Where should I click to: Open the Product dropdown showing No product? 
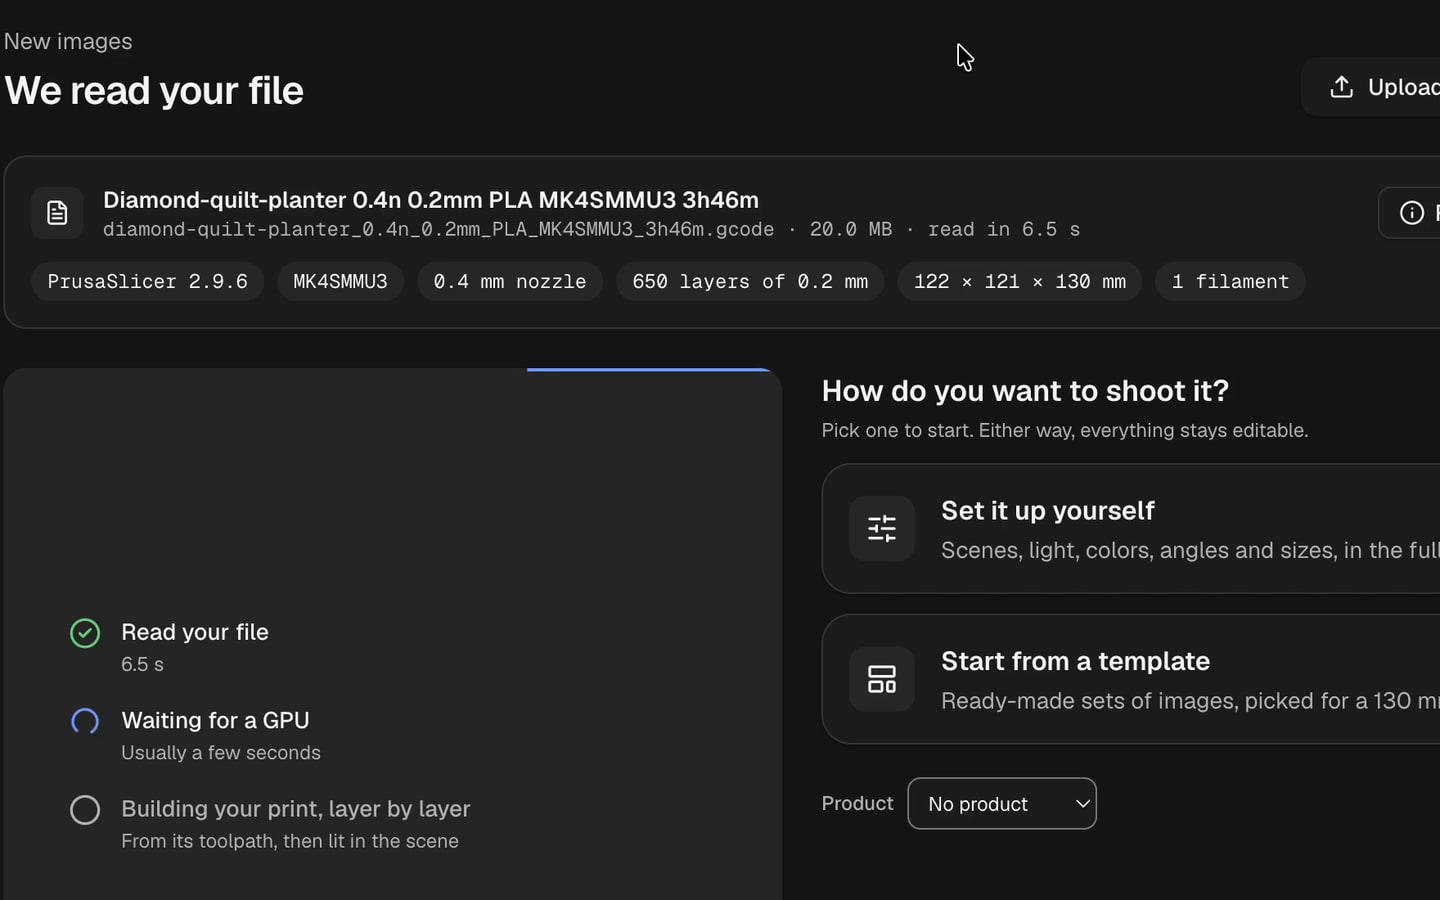tap(1002, 804)
